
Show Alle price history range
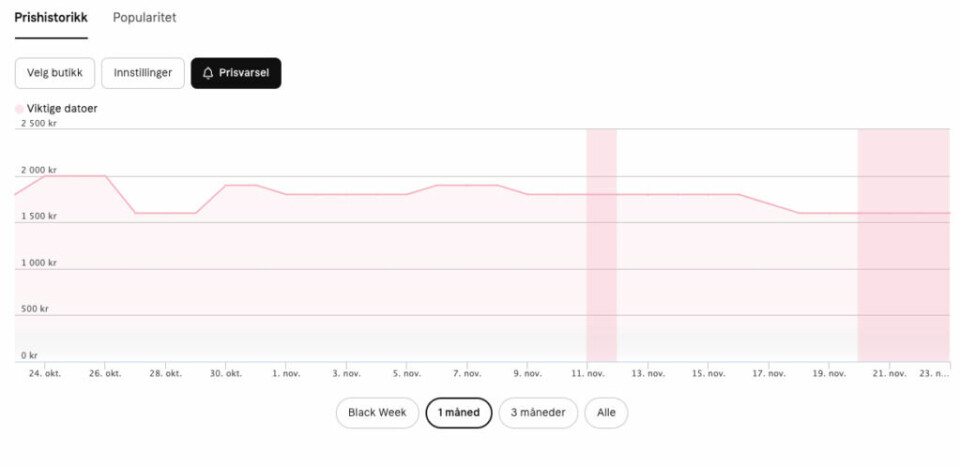coord(606,413)
